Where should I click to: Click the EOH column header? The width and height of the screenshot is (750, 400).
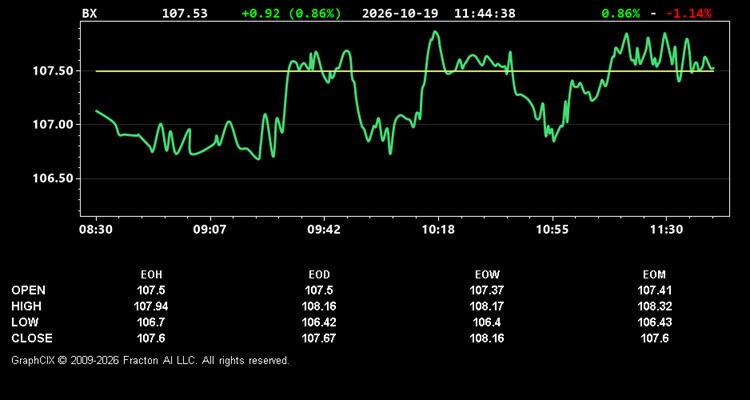151,275
